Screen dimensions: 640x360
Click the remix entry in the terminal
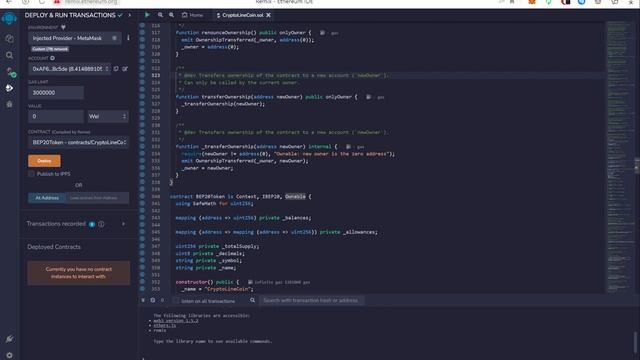pos(160,330)
